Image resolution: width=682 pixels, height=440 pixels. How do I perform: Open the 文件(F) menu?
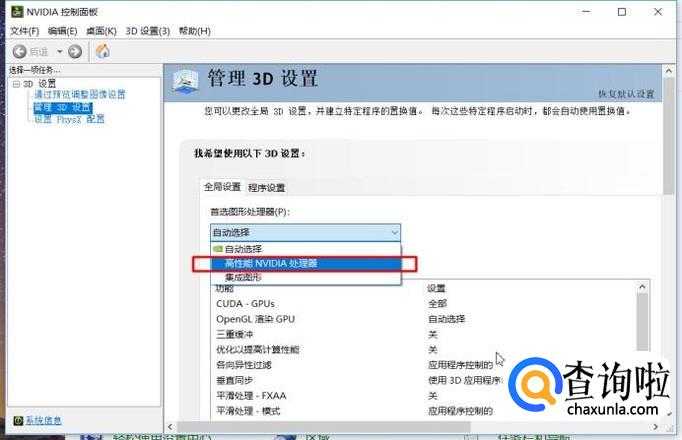coord(24,31)
